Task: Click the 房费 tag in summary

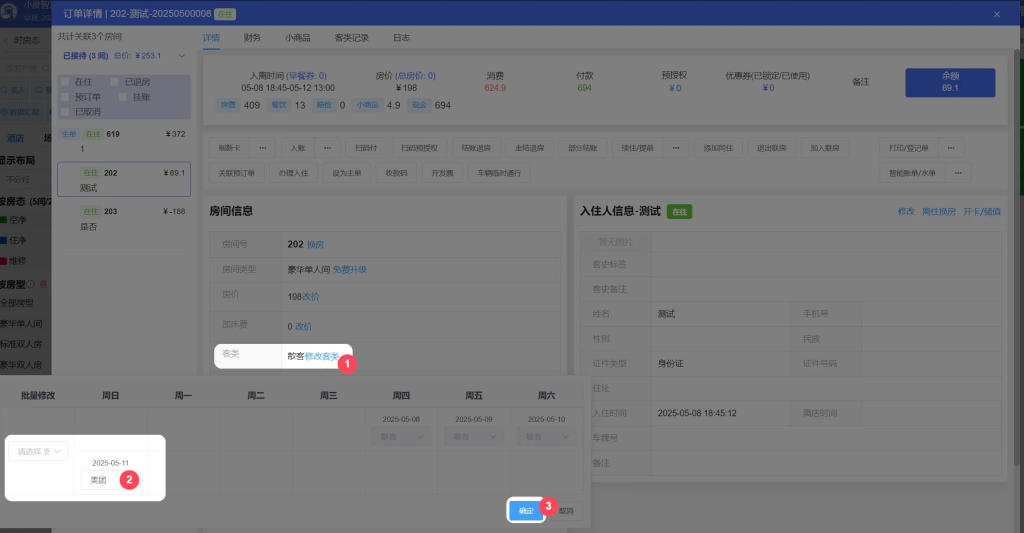Action: click(x=229, y=105)
